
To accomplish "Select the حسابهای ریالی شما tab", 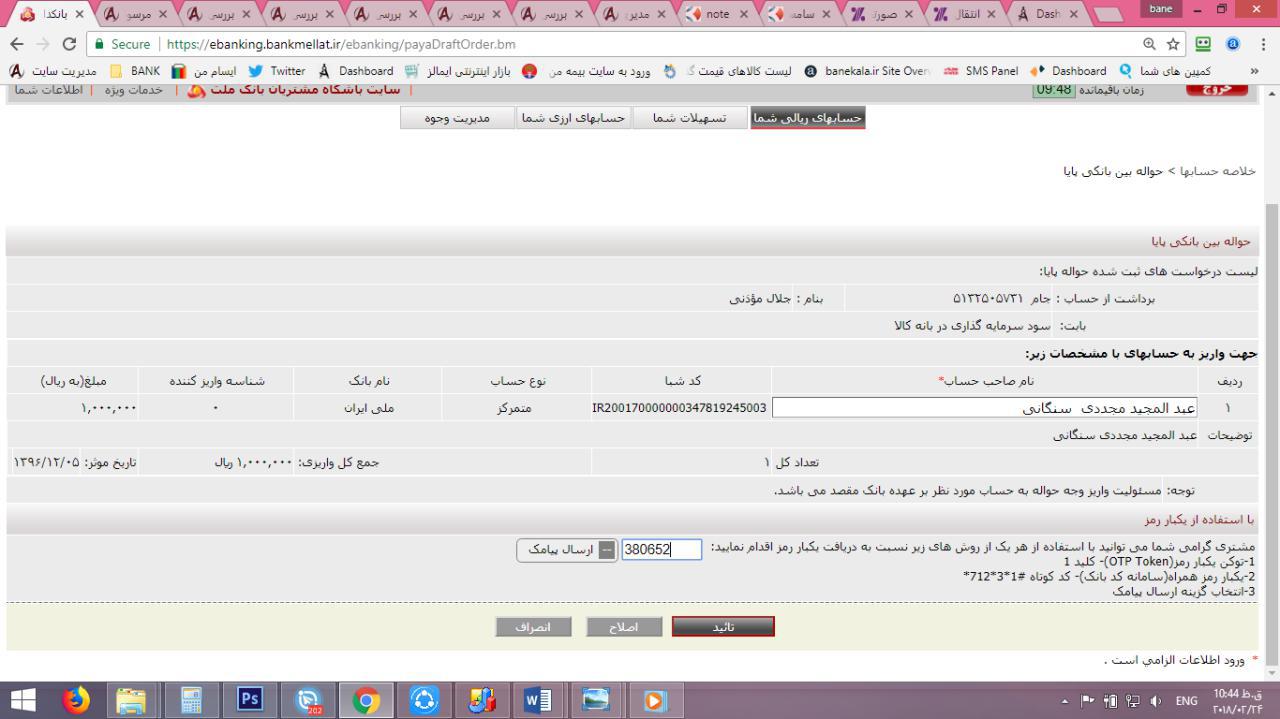I will click(807, 118).
